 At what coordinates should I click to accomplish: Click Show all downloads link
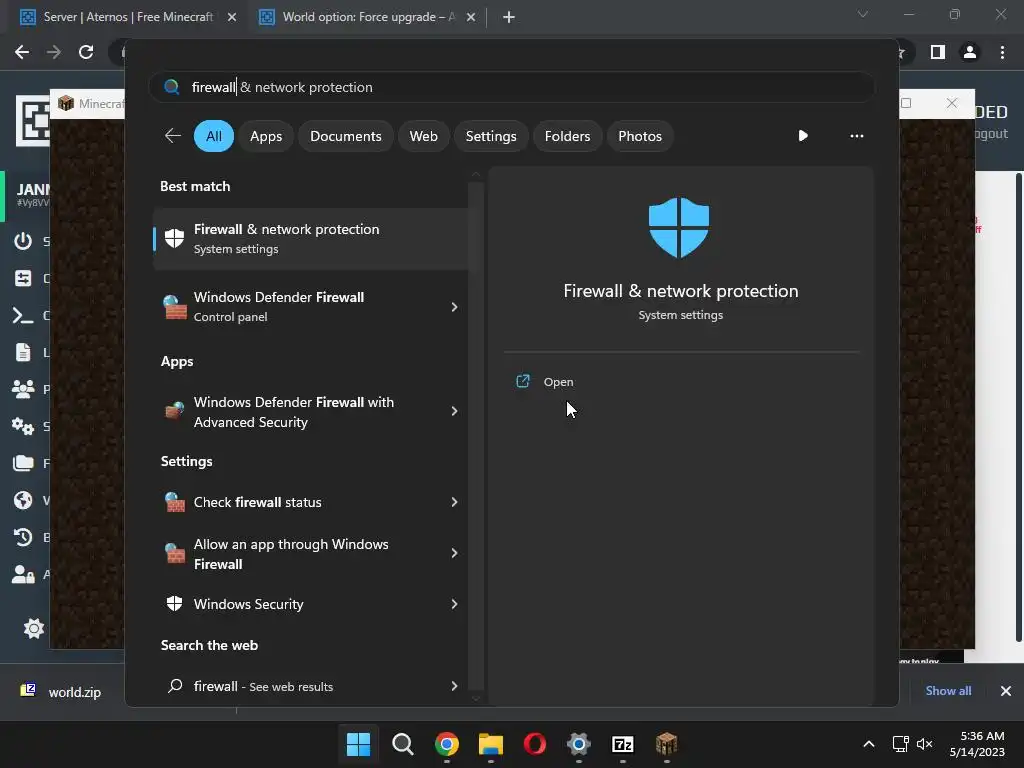coord(948,691)
